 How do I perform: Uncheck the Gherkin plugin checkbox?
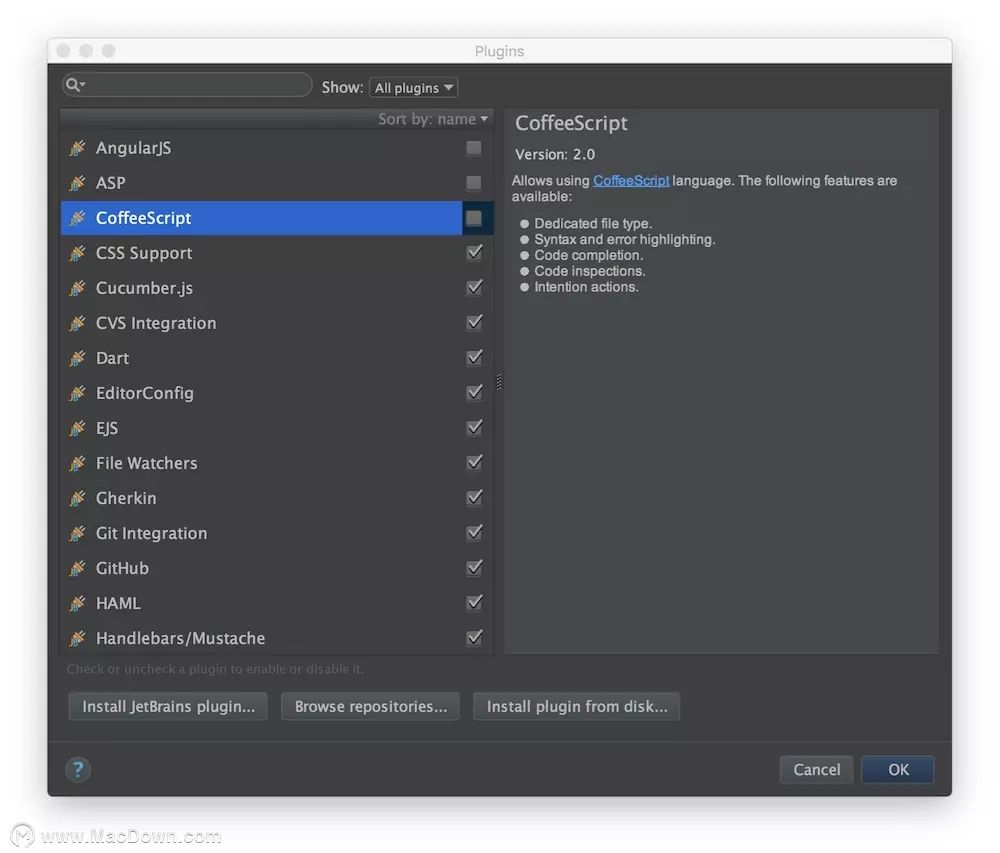(474, 499)
